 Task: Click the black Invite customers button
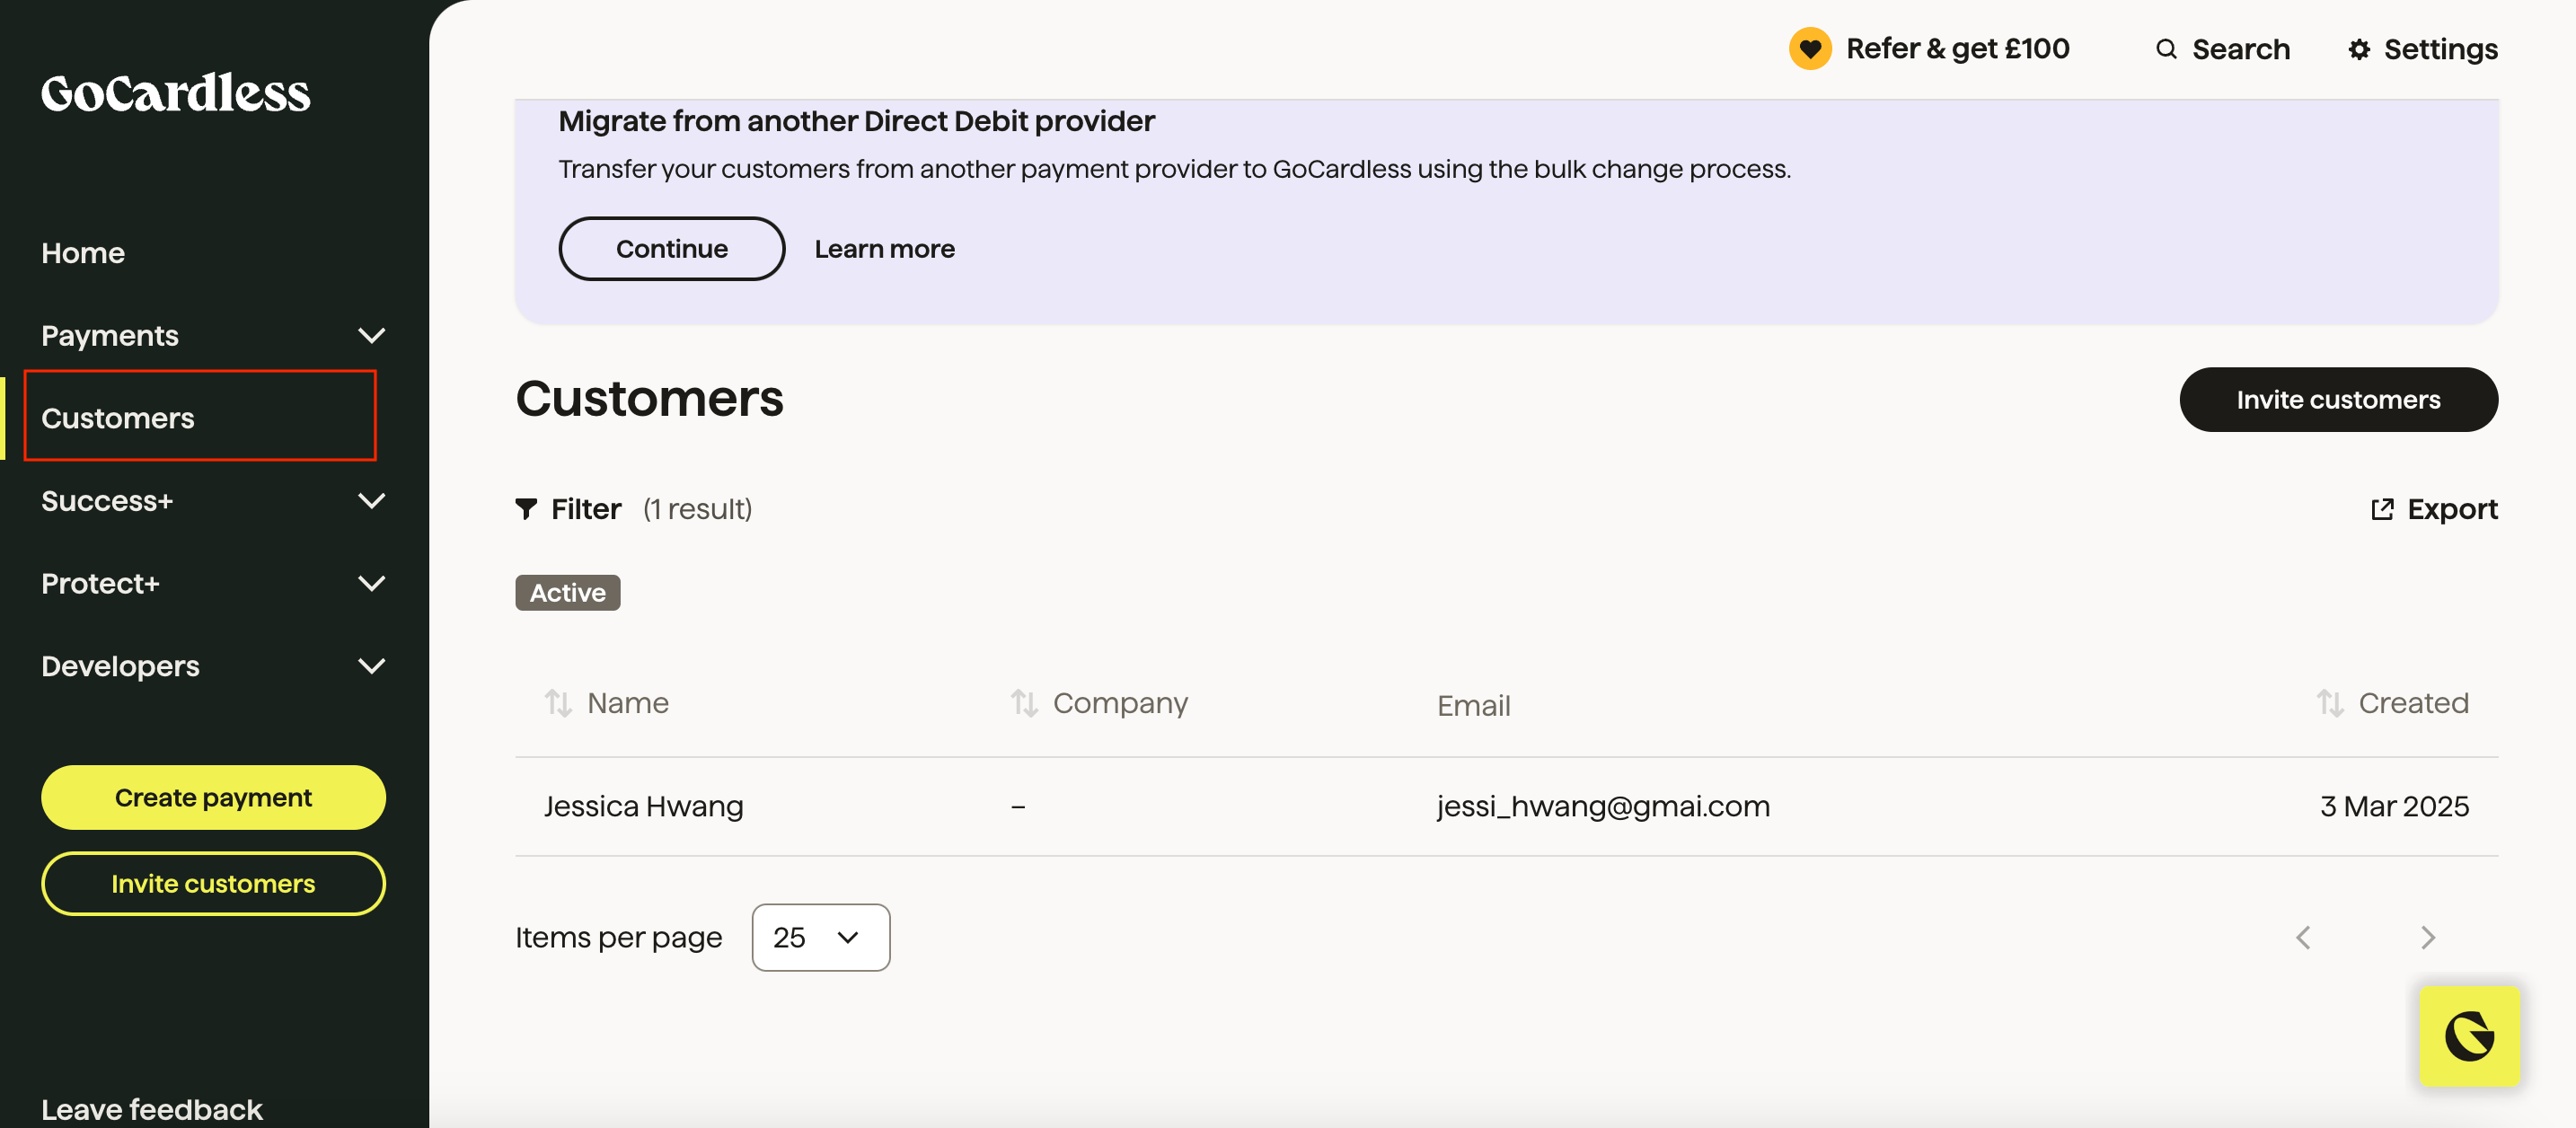(x=2338, y=400)
